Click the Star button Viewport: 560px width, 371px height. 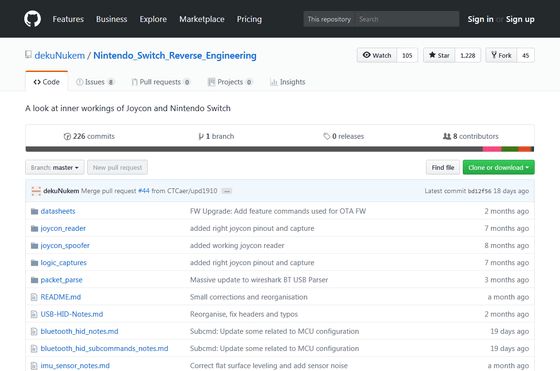[439, 55]
